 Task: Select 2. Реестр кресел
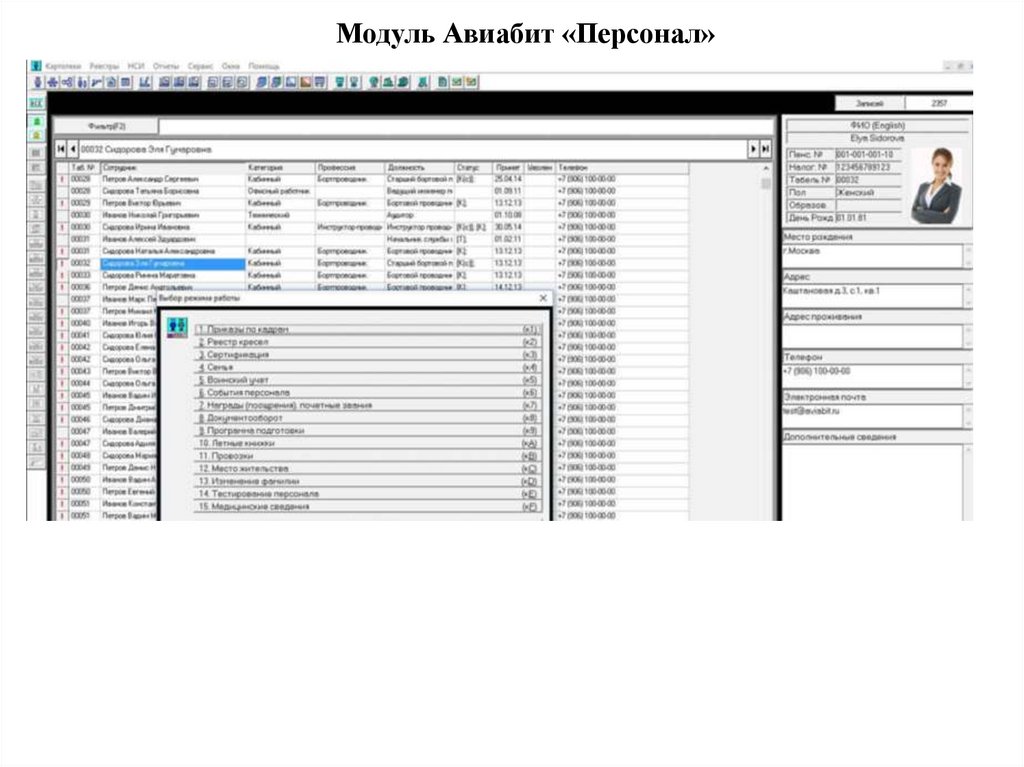pos(368,342)
